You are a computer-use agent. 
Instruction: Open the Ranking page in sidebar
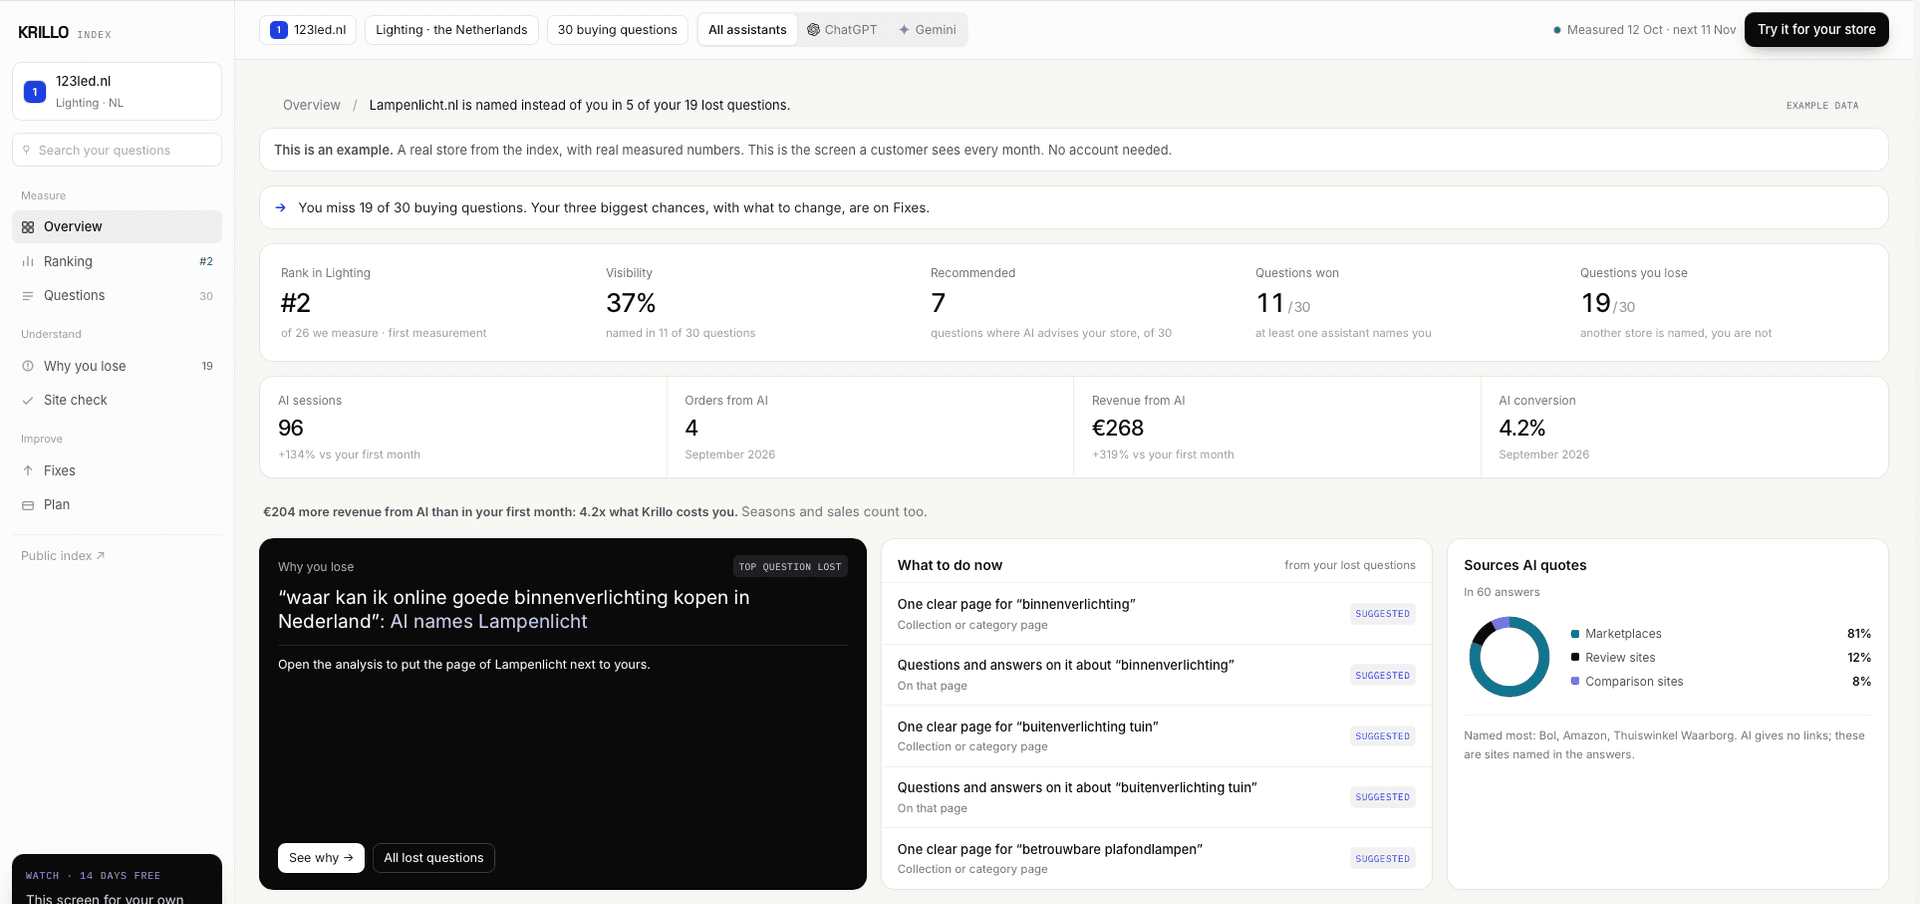pyautogui.click(x=117, y=261)
